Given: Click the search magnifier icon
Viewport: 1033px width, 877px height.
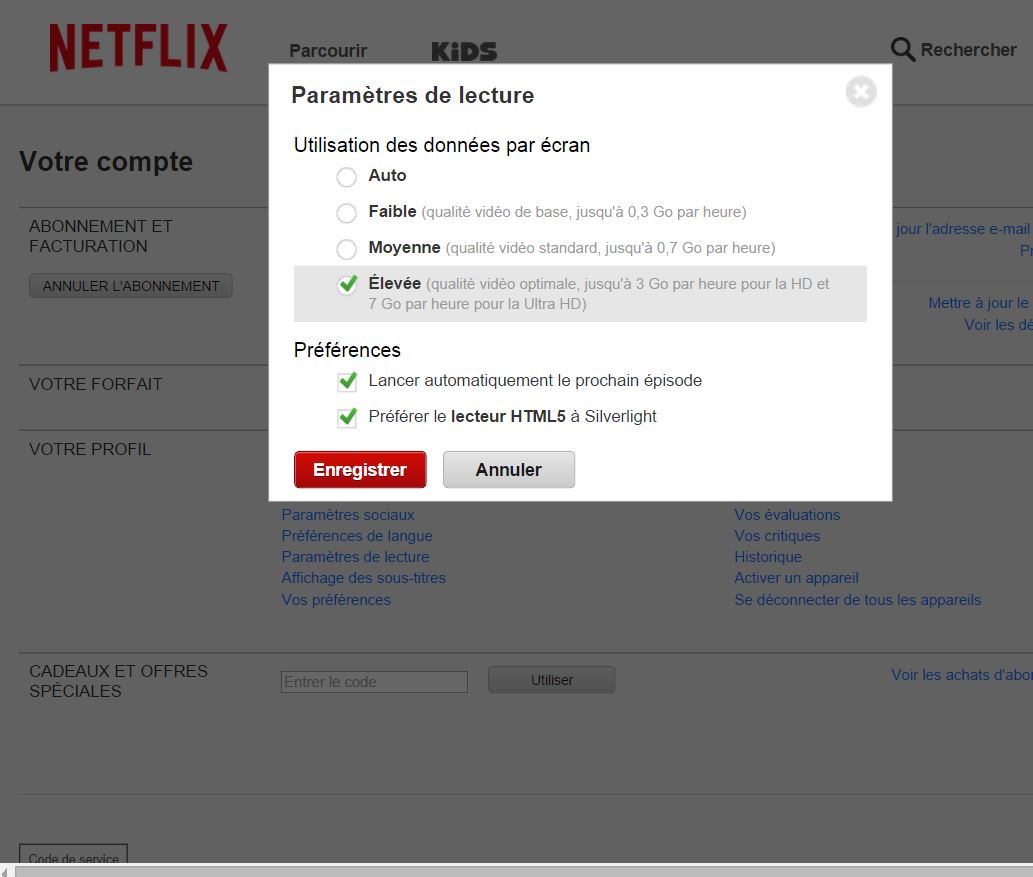Looking at the screenshot, I should [903, 49].
